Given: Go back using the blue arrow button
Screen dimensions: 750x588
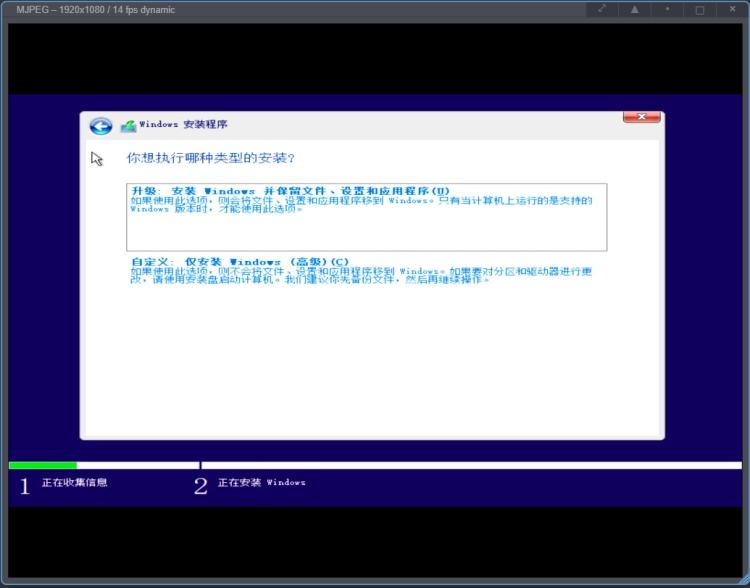Looking at the screenshot, I should tap(101, 126).
